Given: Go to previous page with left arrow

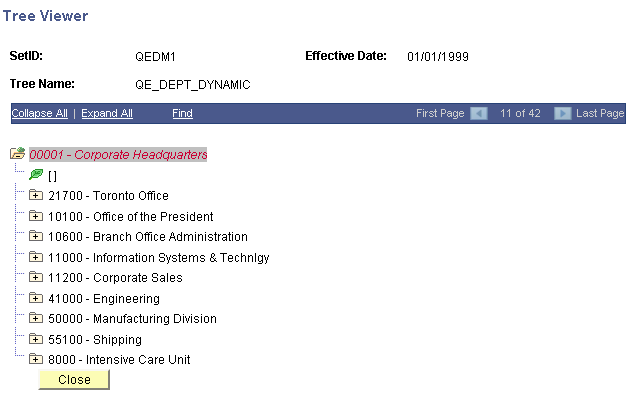Looking at the screenshot, I should coord(479,113).
